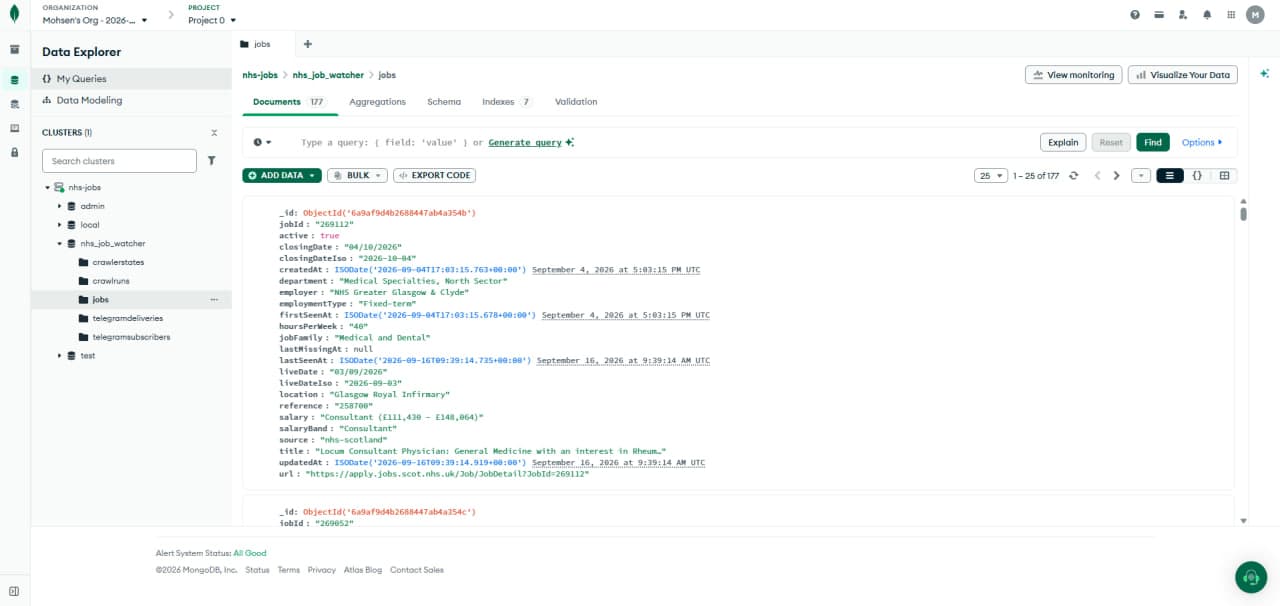Refresh the documents list
1280x606 pixels.
pyautogui.click(x=1073, y=176)
